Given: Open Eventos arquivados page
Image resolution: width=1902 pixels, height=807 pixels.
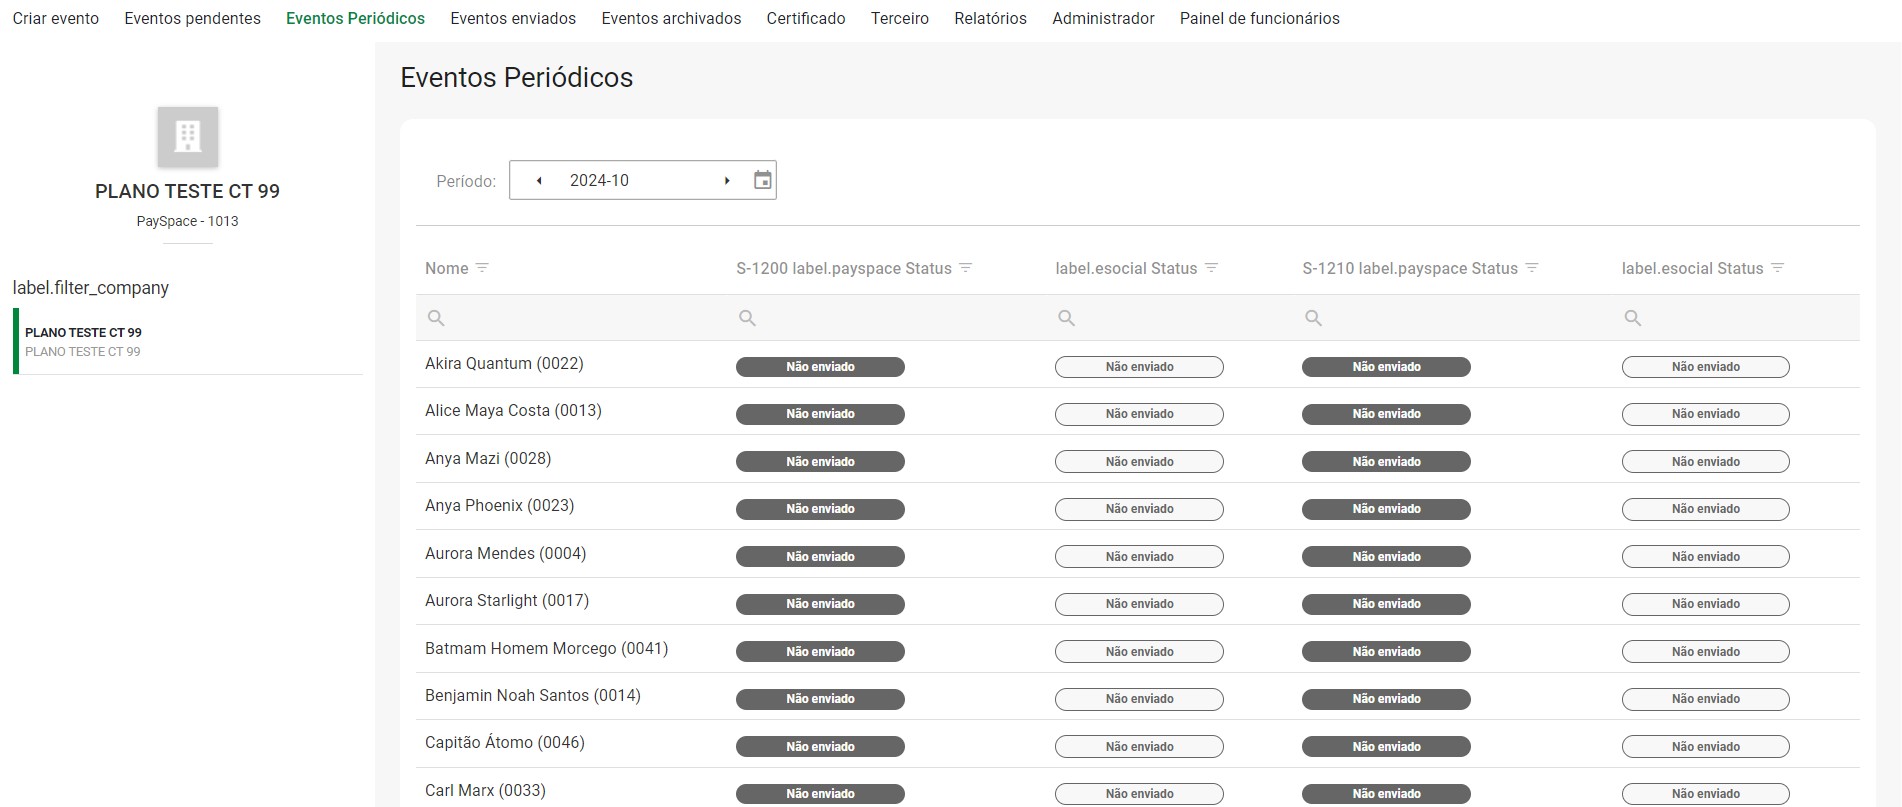Looking at the screenshot, I should [x=671, y=18].
